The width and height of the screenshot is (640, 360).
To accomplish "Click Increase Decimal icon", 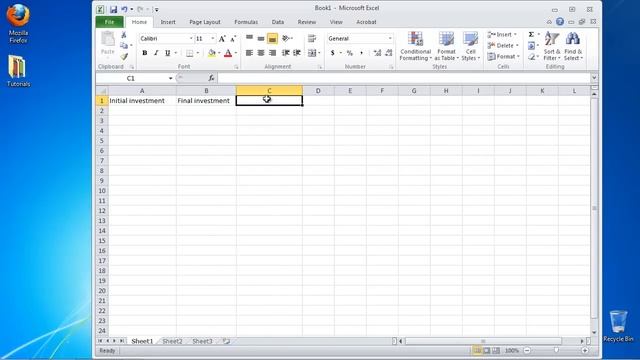I will pos(377,53).
